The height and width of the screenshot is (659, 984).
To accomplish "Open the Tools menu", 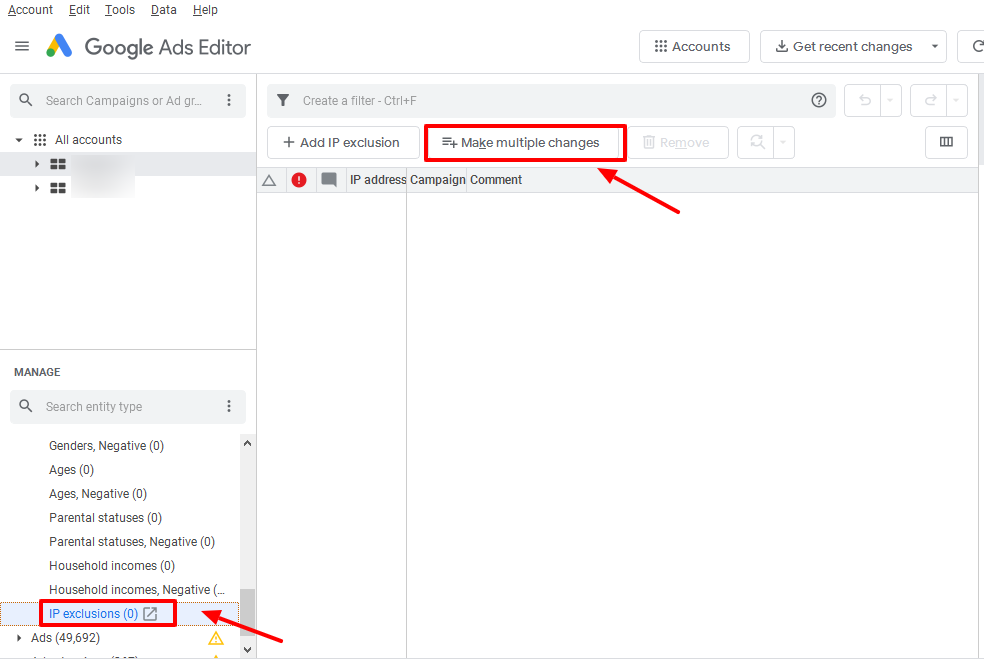I will coord(119,10).
